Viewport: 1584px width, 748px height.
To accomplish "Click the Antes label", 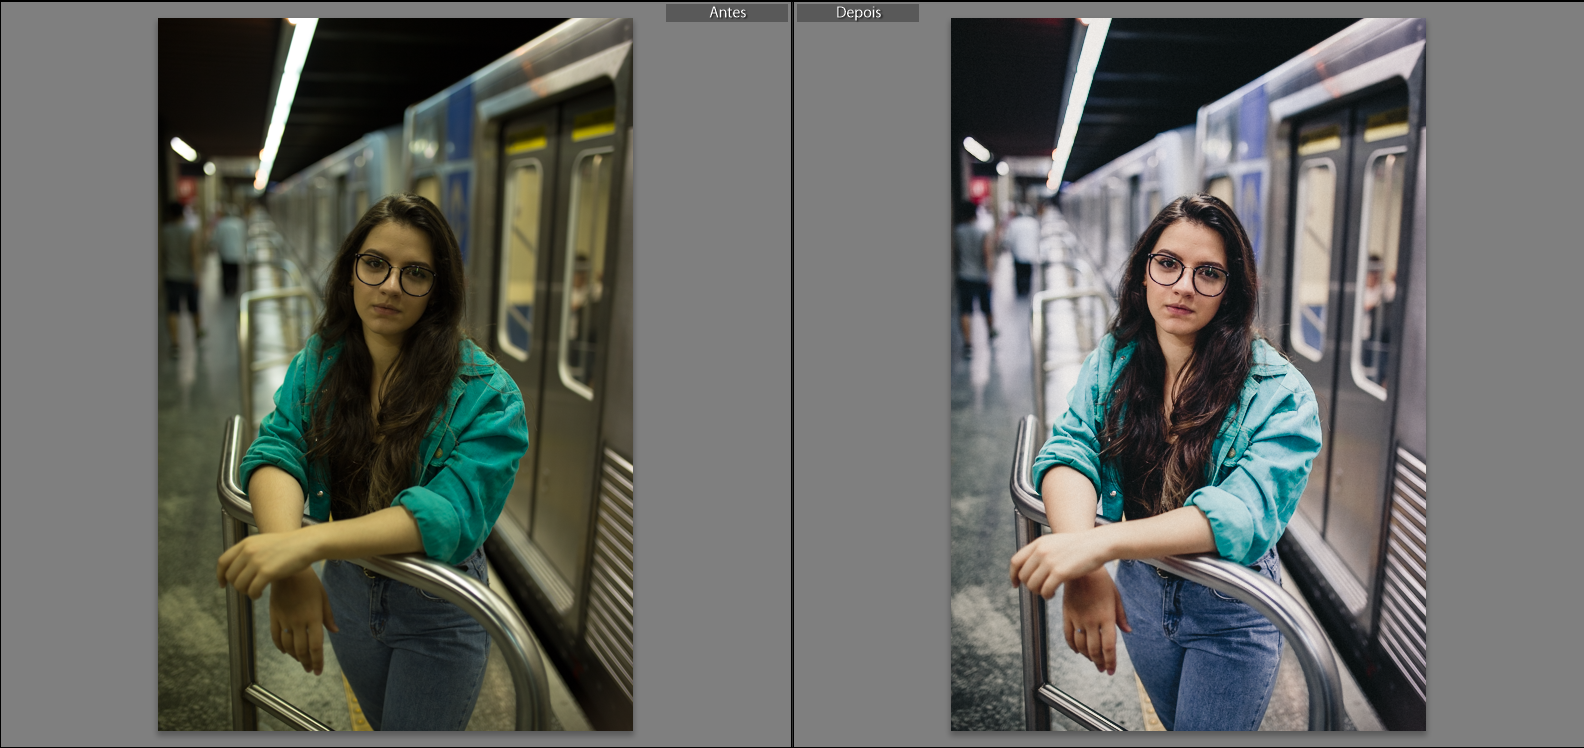I will [x=727, y=13].
